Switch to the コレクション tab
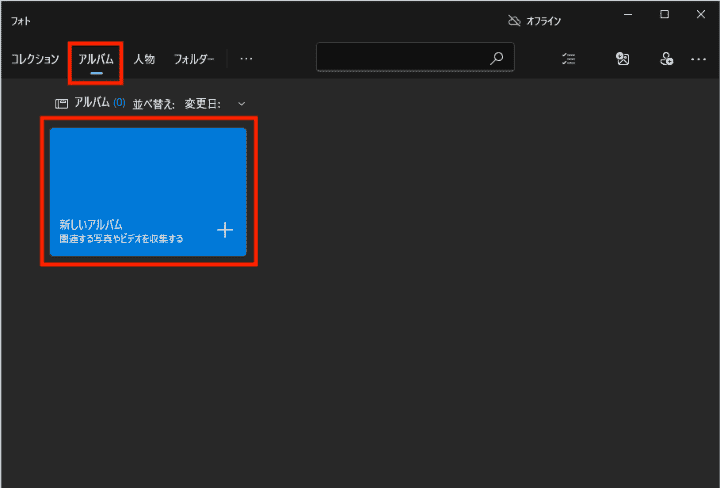 tap(35, 59)
